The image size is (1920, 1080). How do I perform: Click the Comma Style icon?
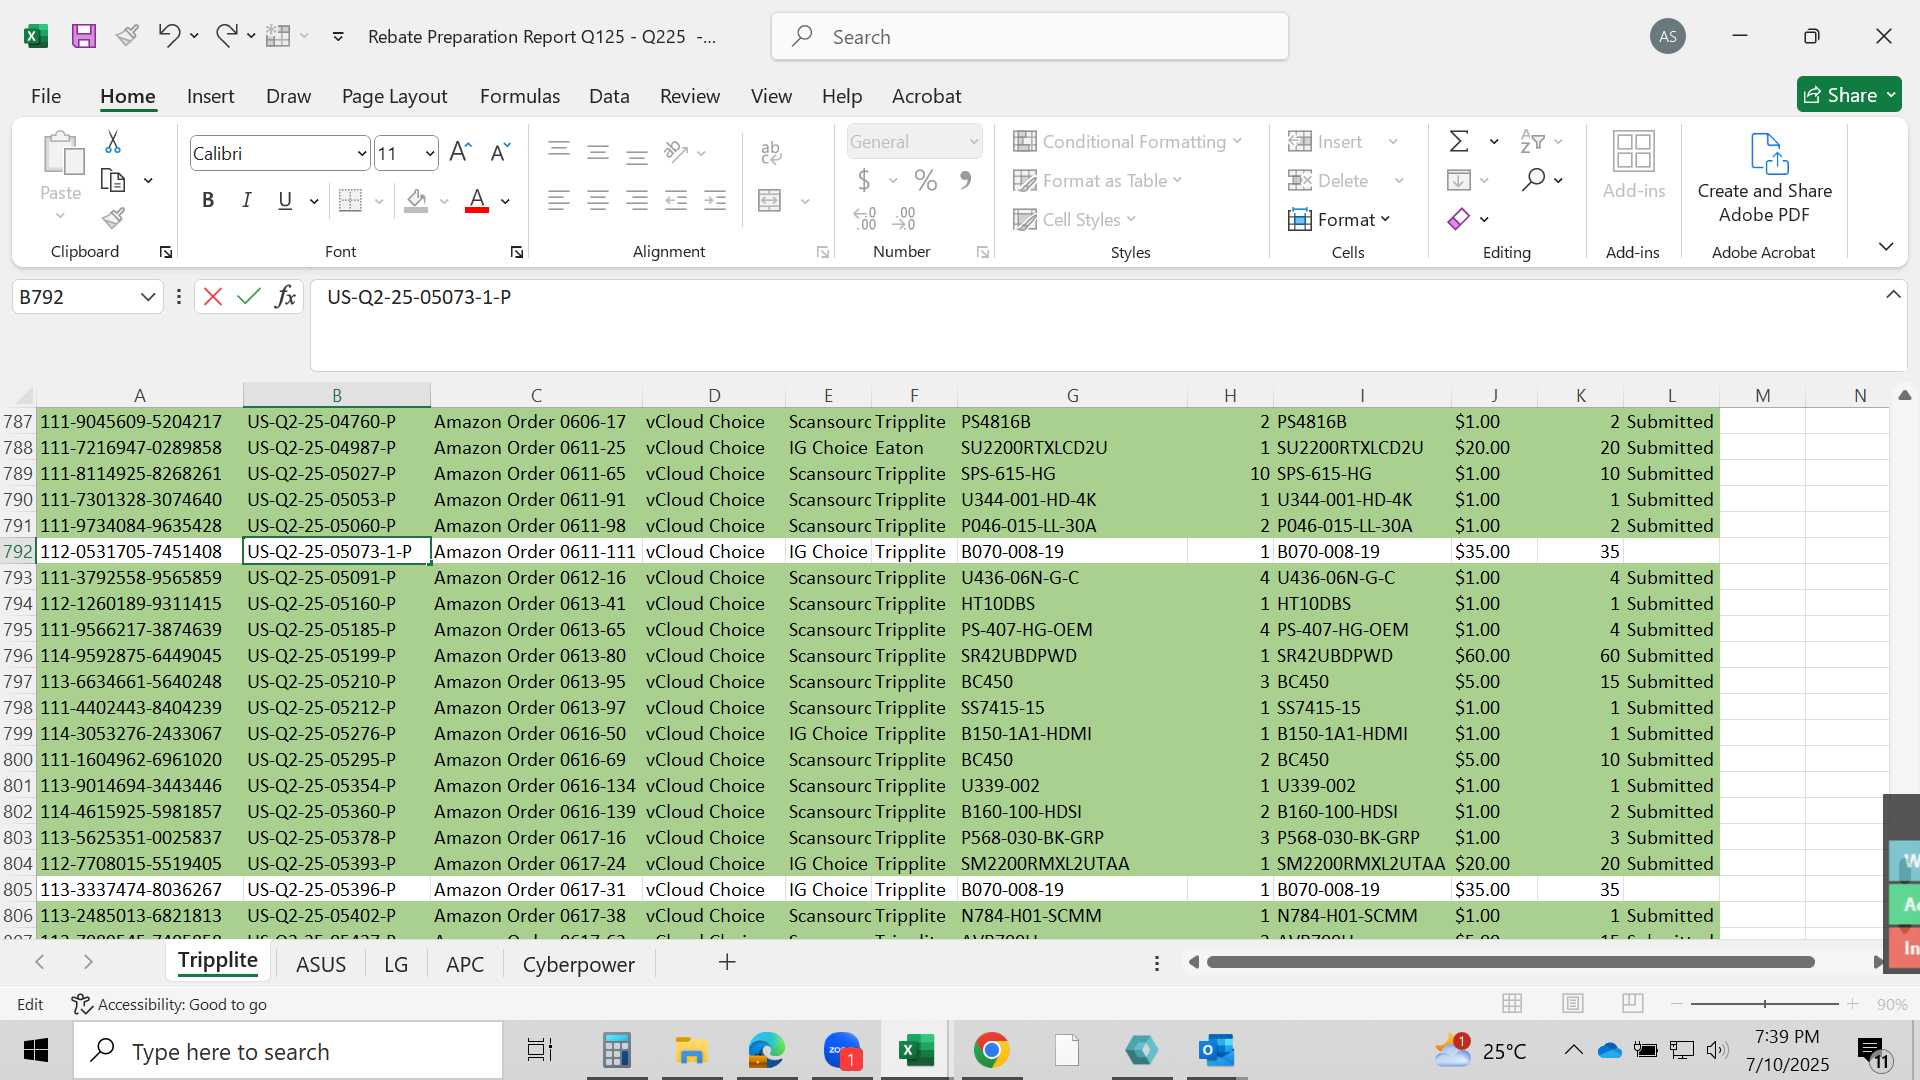pos(965,181)
